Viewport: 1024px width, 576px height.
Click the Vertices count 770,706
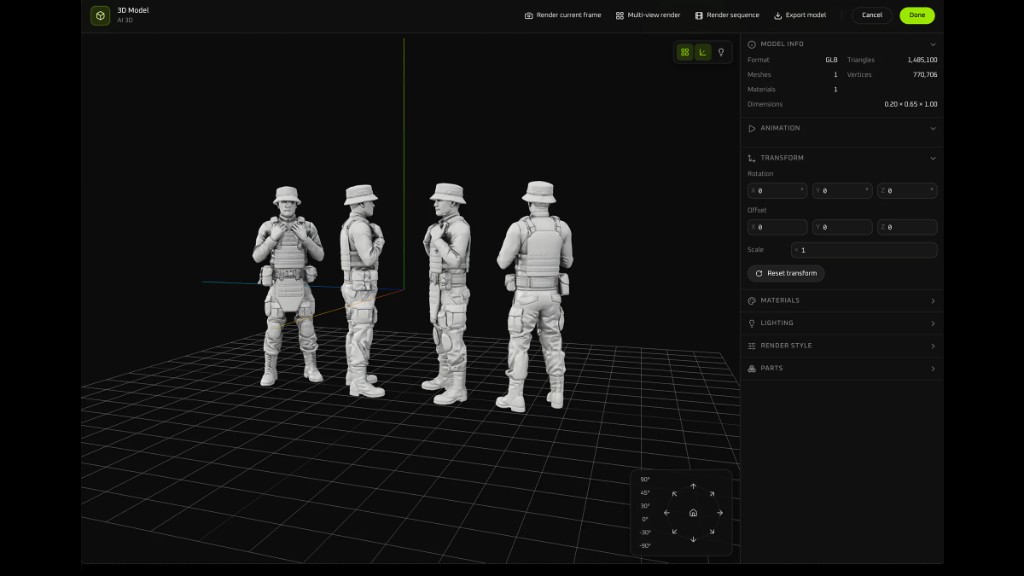click(925, 75)
